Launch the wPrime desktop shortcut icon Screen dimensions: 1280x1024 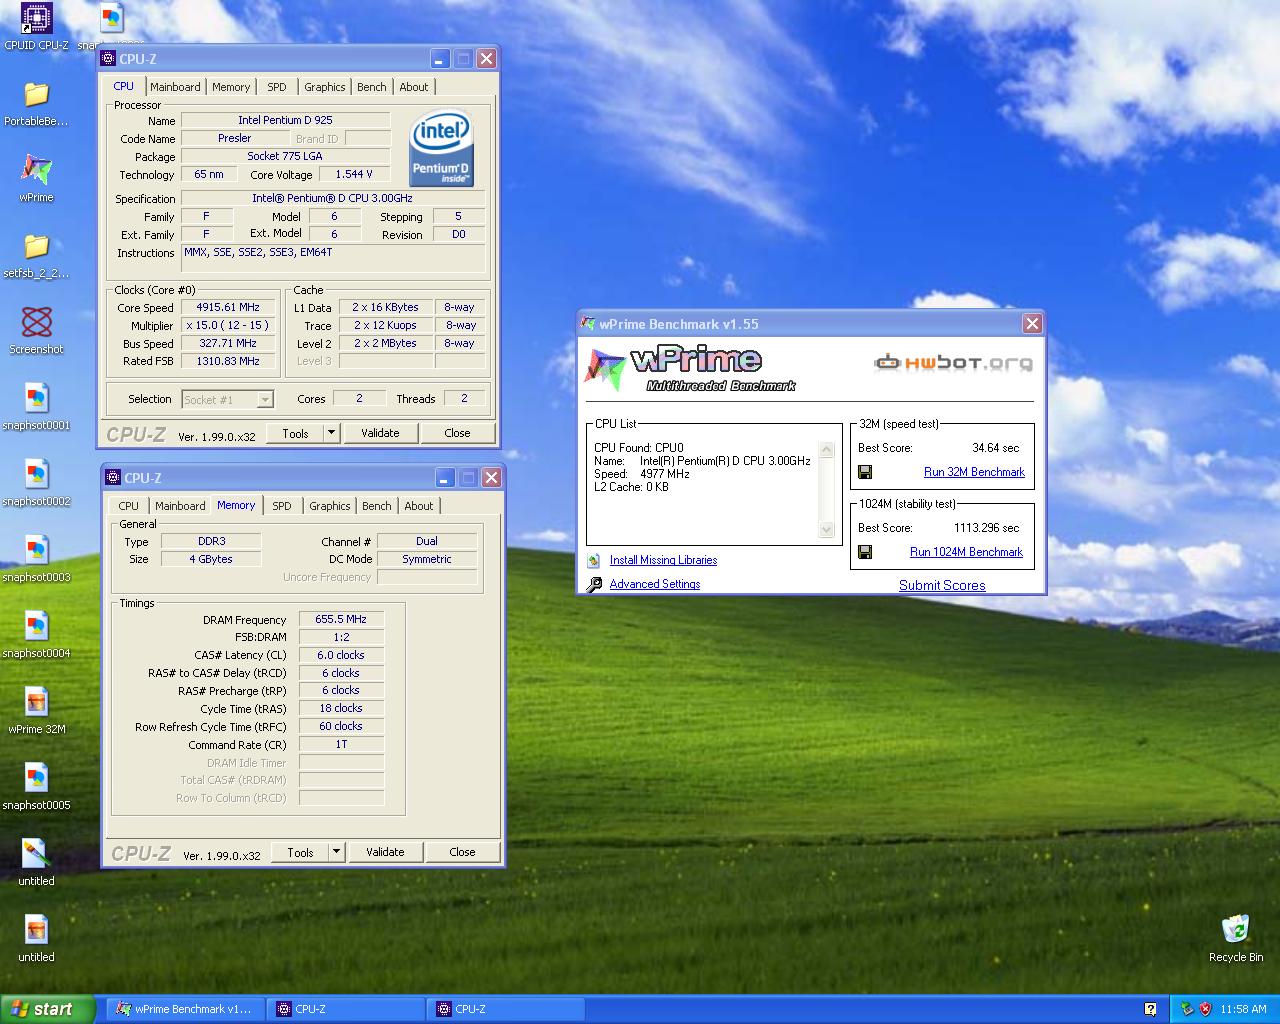(36, 171)
